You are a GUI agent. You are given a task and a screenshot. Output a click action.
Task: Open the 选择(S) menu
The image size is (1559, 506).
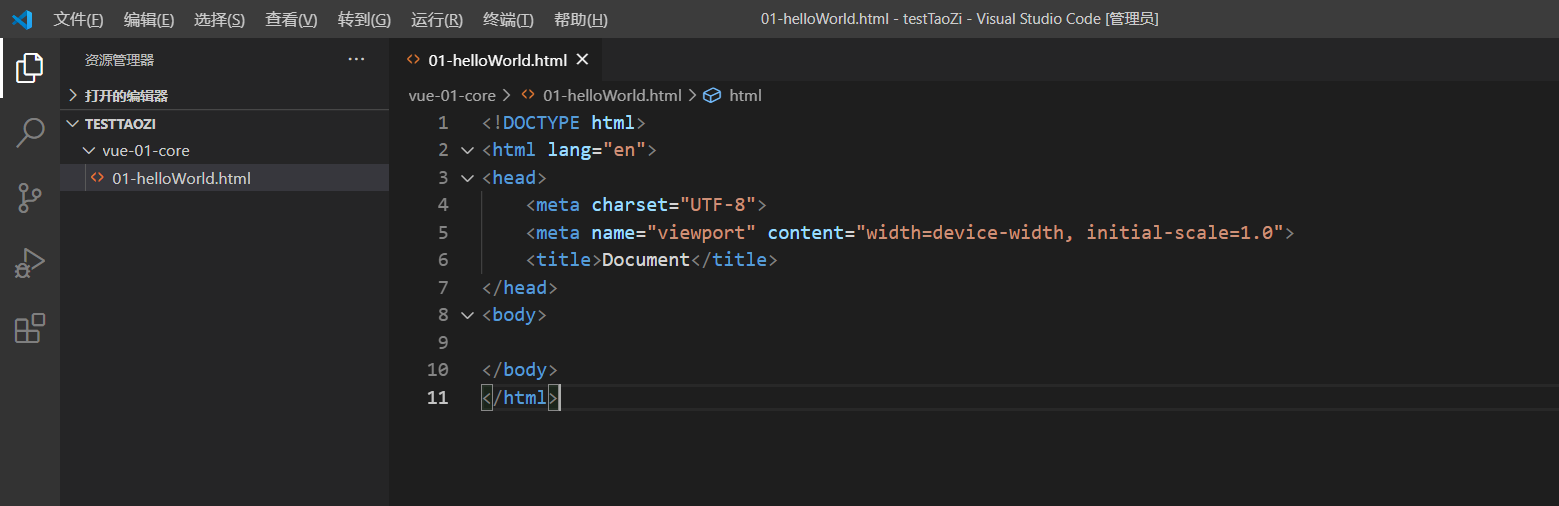(219, 20)
